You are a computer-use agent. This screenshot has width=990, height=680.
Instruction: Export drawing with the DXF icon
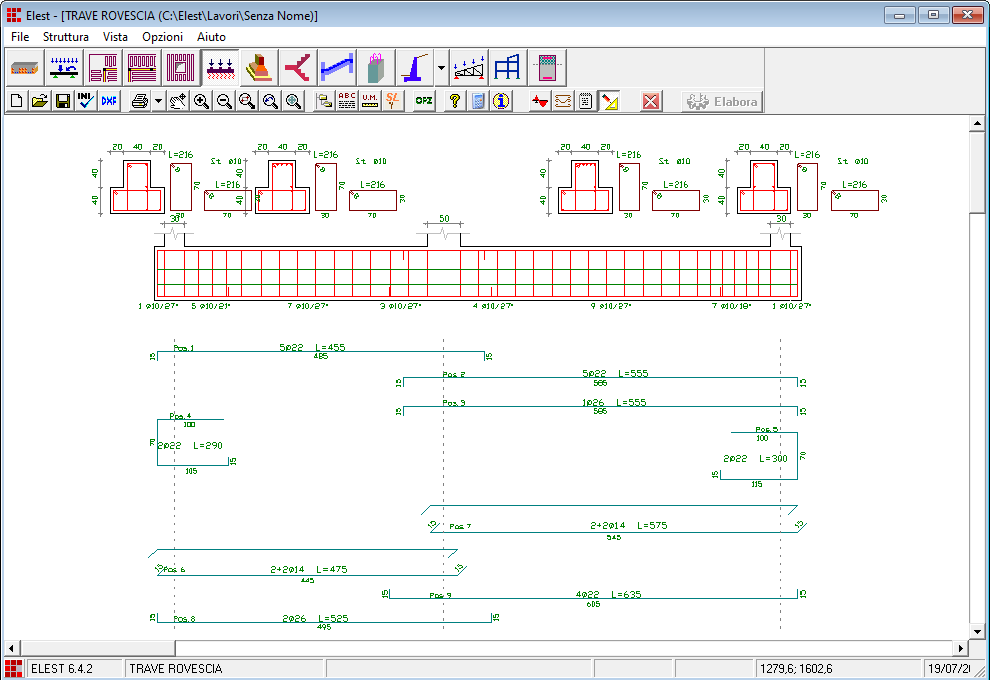tap(109, 101)
